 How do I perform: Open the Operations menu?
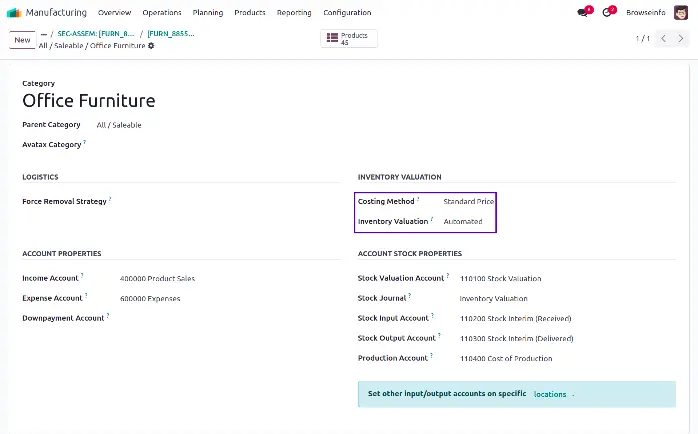pyautogui.click(x=161, y=13)
